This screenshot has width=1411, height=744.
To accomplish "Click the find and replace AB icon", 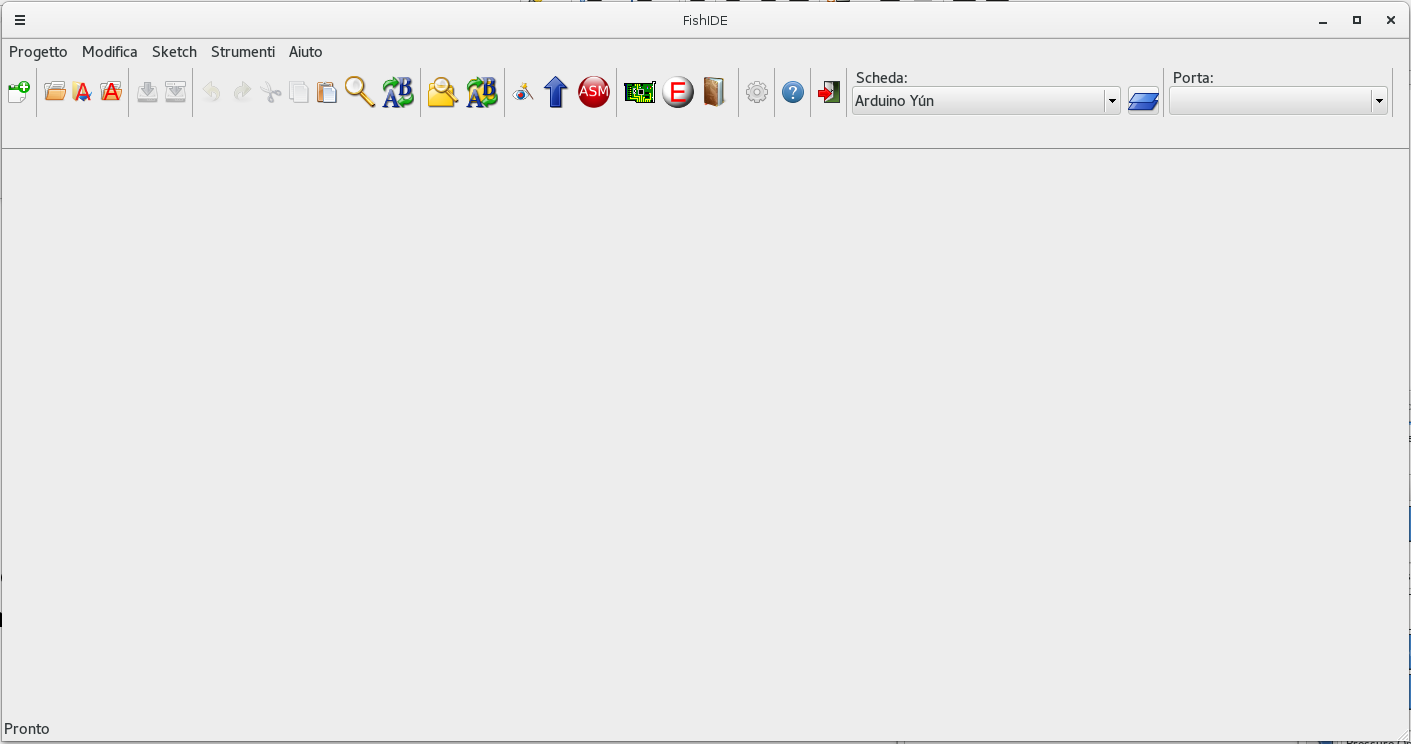I will coord(398,92).
